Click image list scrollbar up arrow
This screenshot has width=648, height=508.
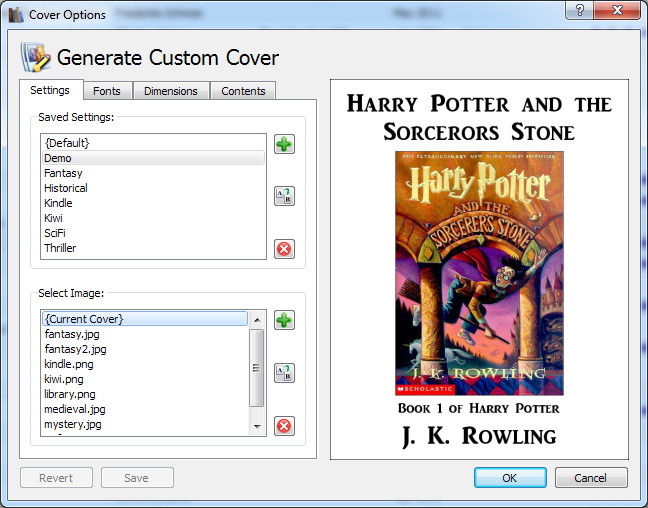tap(257, 320)
